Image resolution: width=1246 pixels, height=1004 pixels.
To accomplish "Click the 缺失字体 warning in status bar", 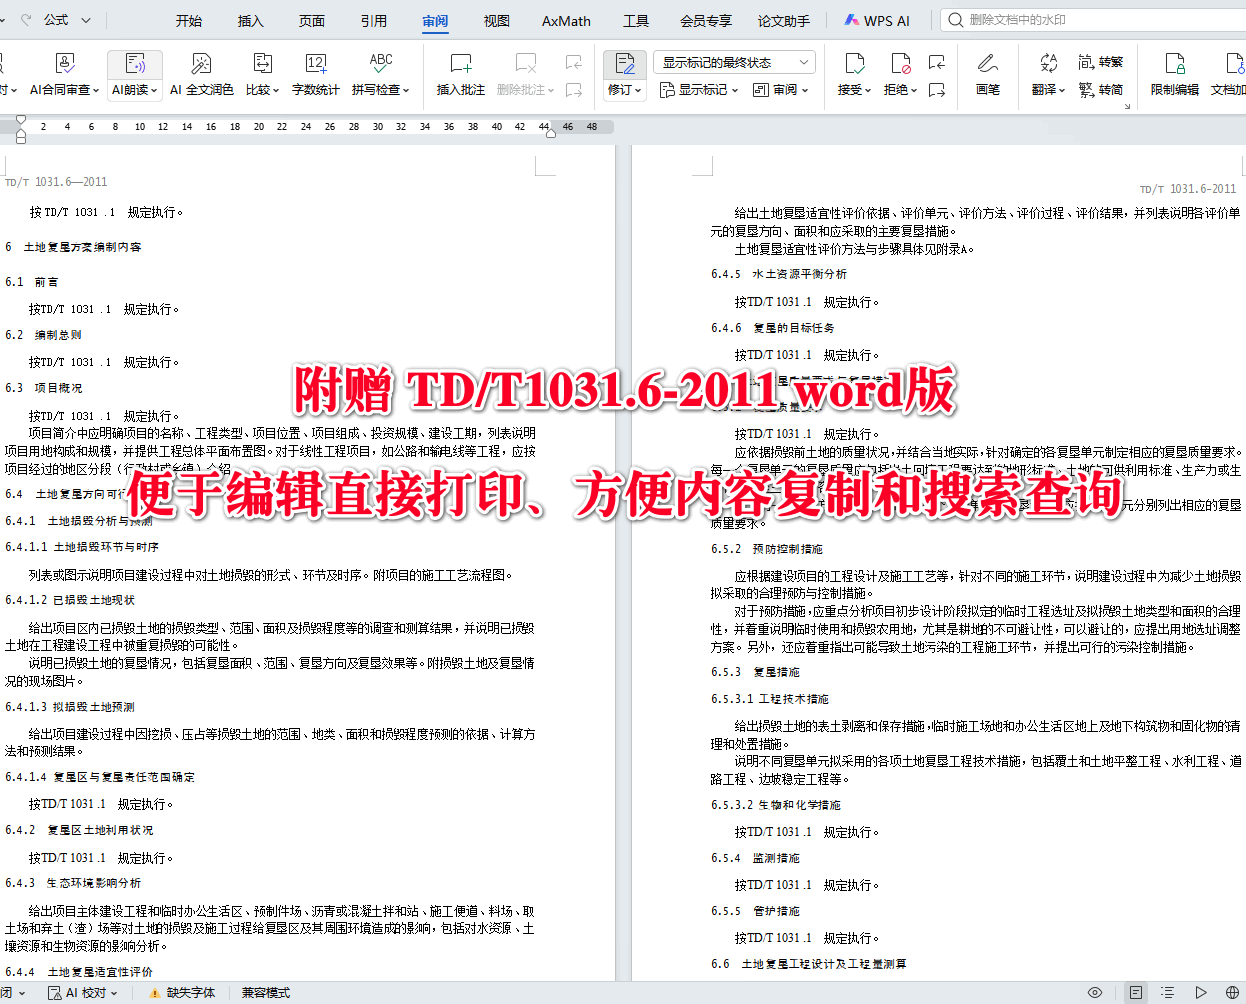I will 182,993.
